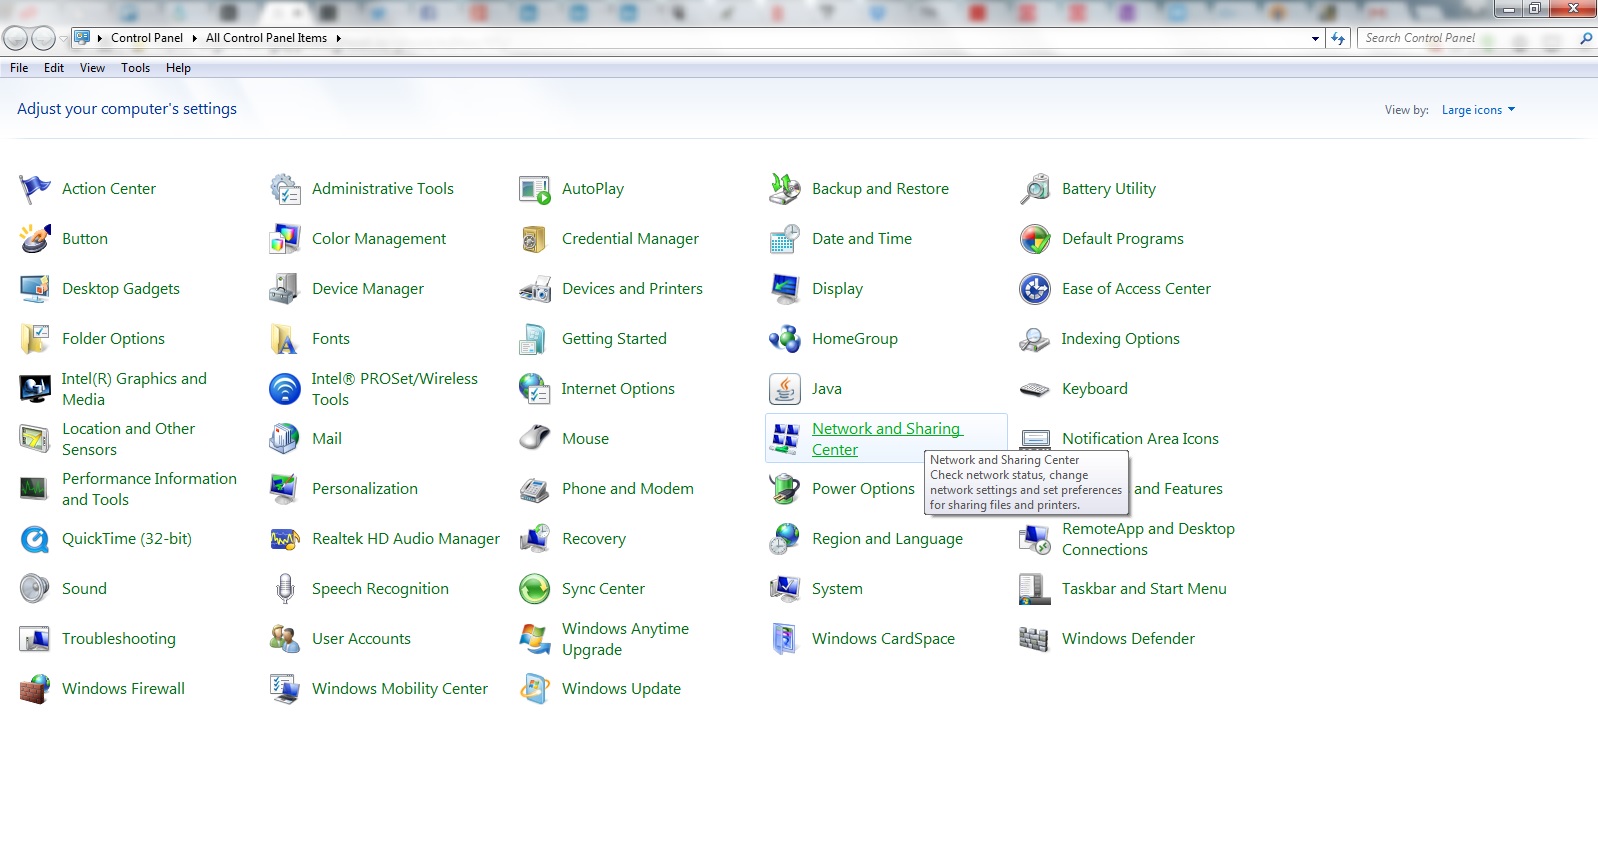
Task: Open the Devices and Printers icon
Action: pos(535,289)
